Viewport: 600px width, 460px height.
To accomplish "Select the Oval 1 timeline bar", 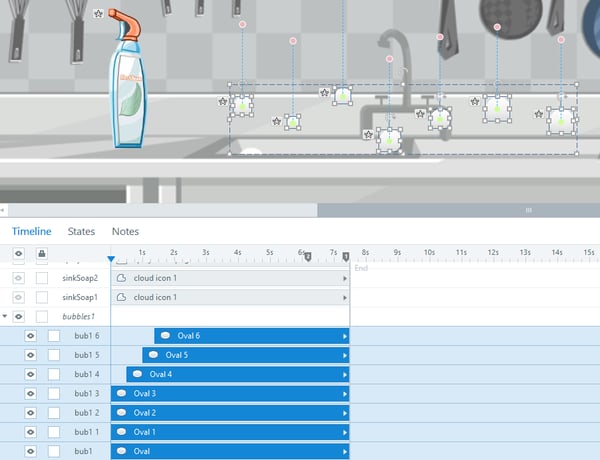I will click(x=230, y=432).
